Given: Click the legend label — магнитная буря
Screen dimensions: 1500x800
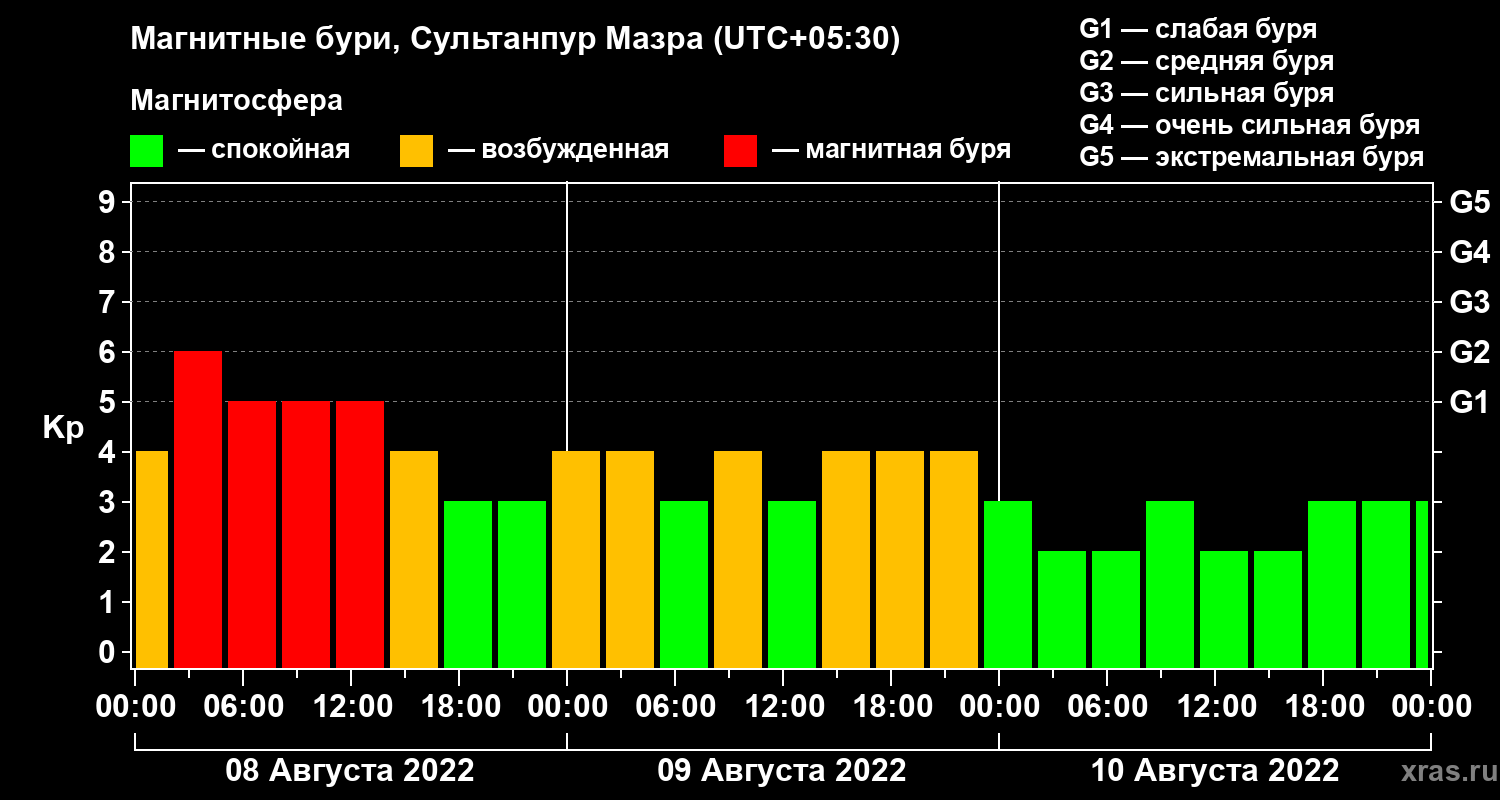Looking at the screenshot, I should (x=892, y=151).
